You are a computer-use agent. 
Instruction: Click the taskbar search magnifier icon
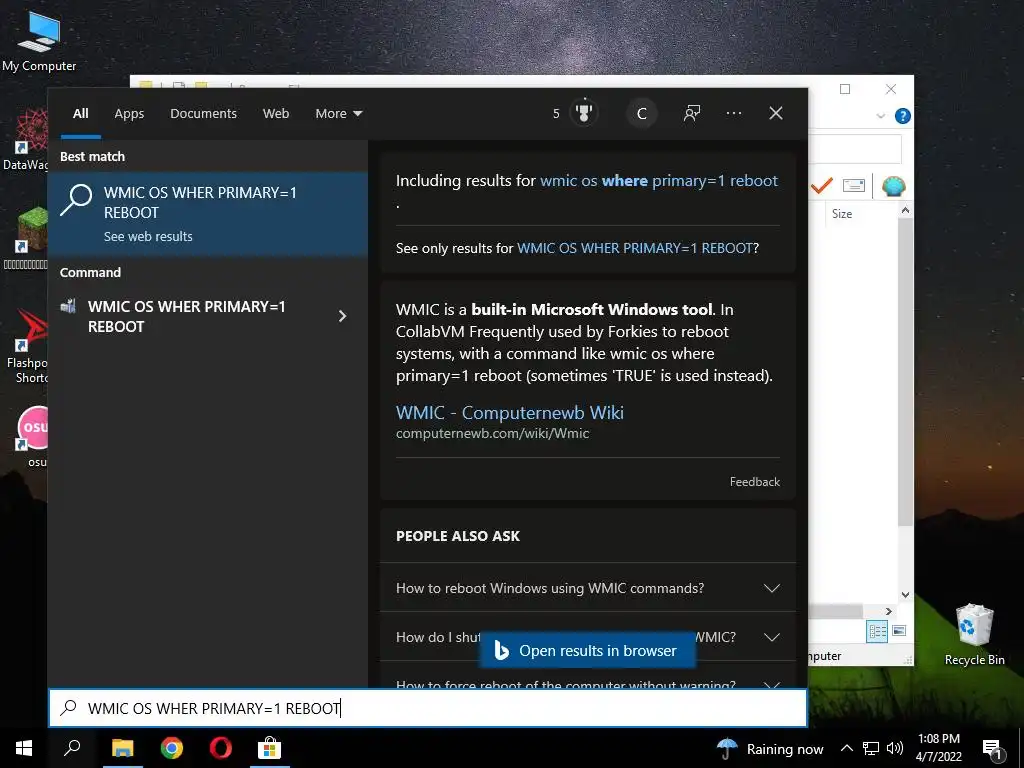tap(72, 748)
